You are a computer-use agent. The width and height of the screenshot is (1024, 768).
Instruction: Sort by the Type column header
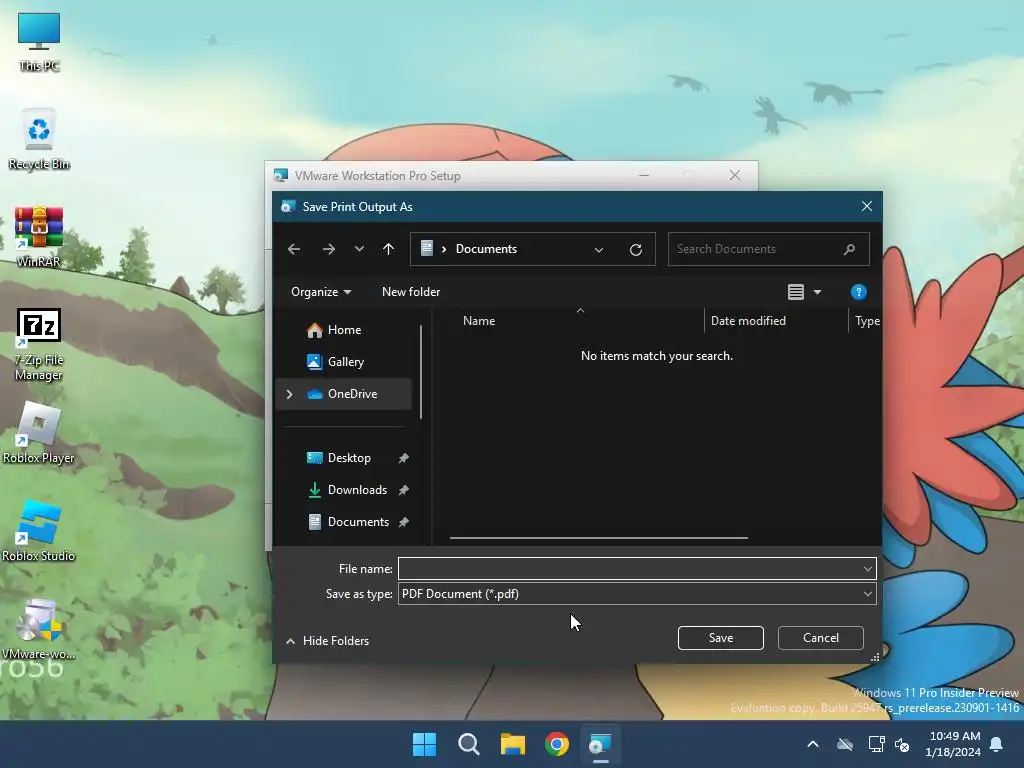pos(867,321)
